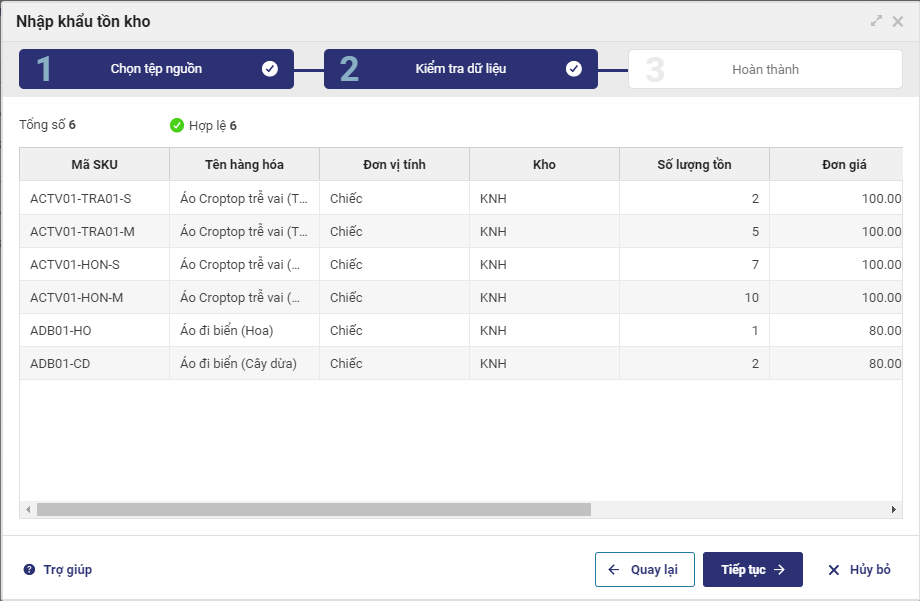Click the Tên hàng hóa column header
The width and height of the screenshot is (920, 601).
point(244,164)
